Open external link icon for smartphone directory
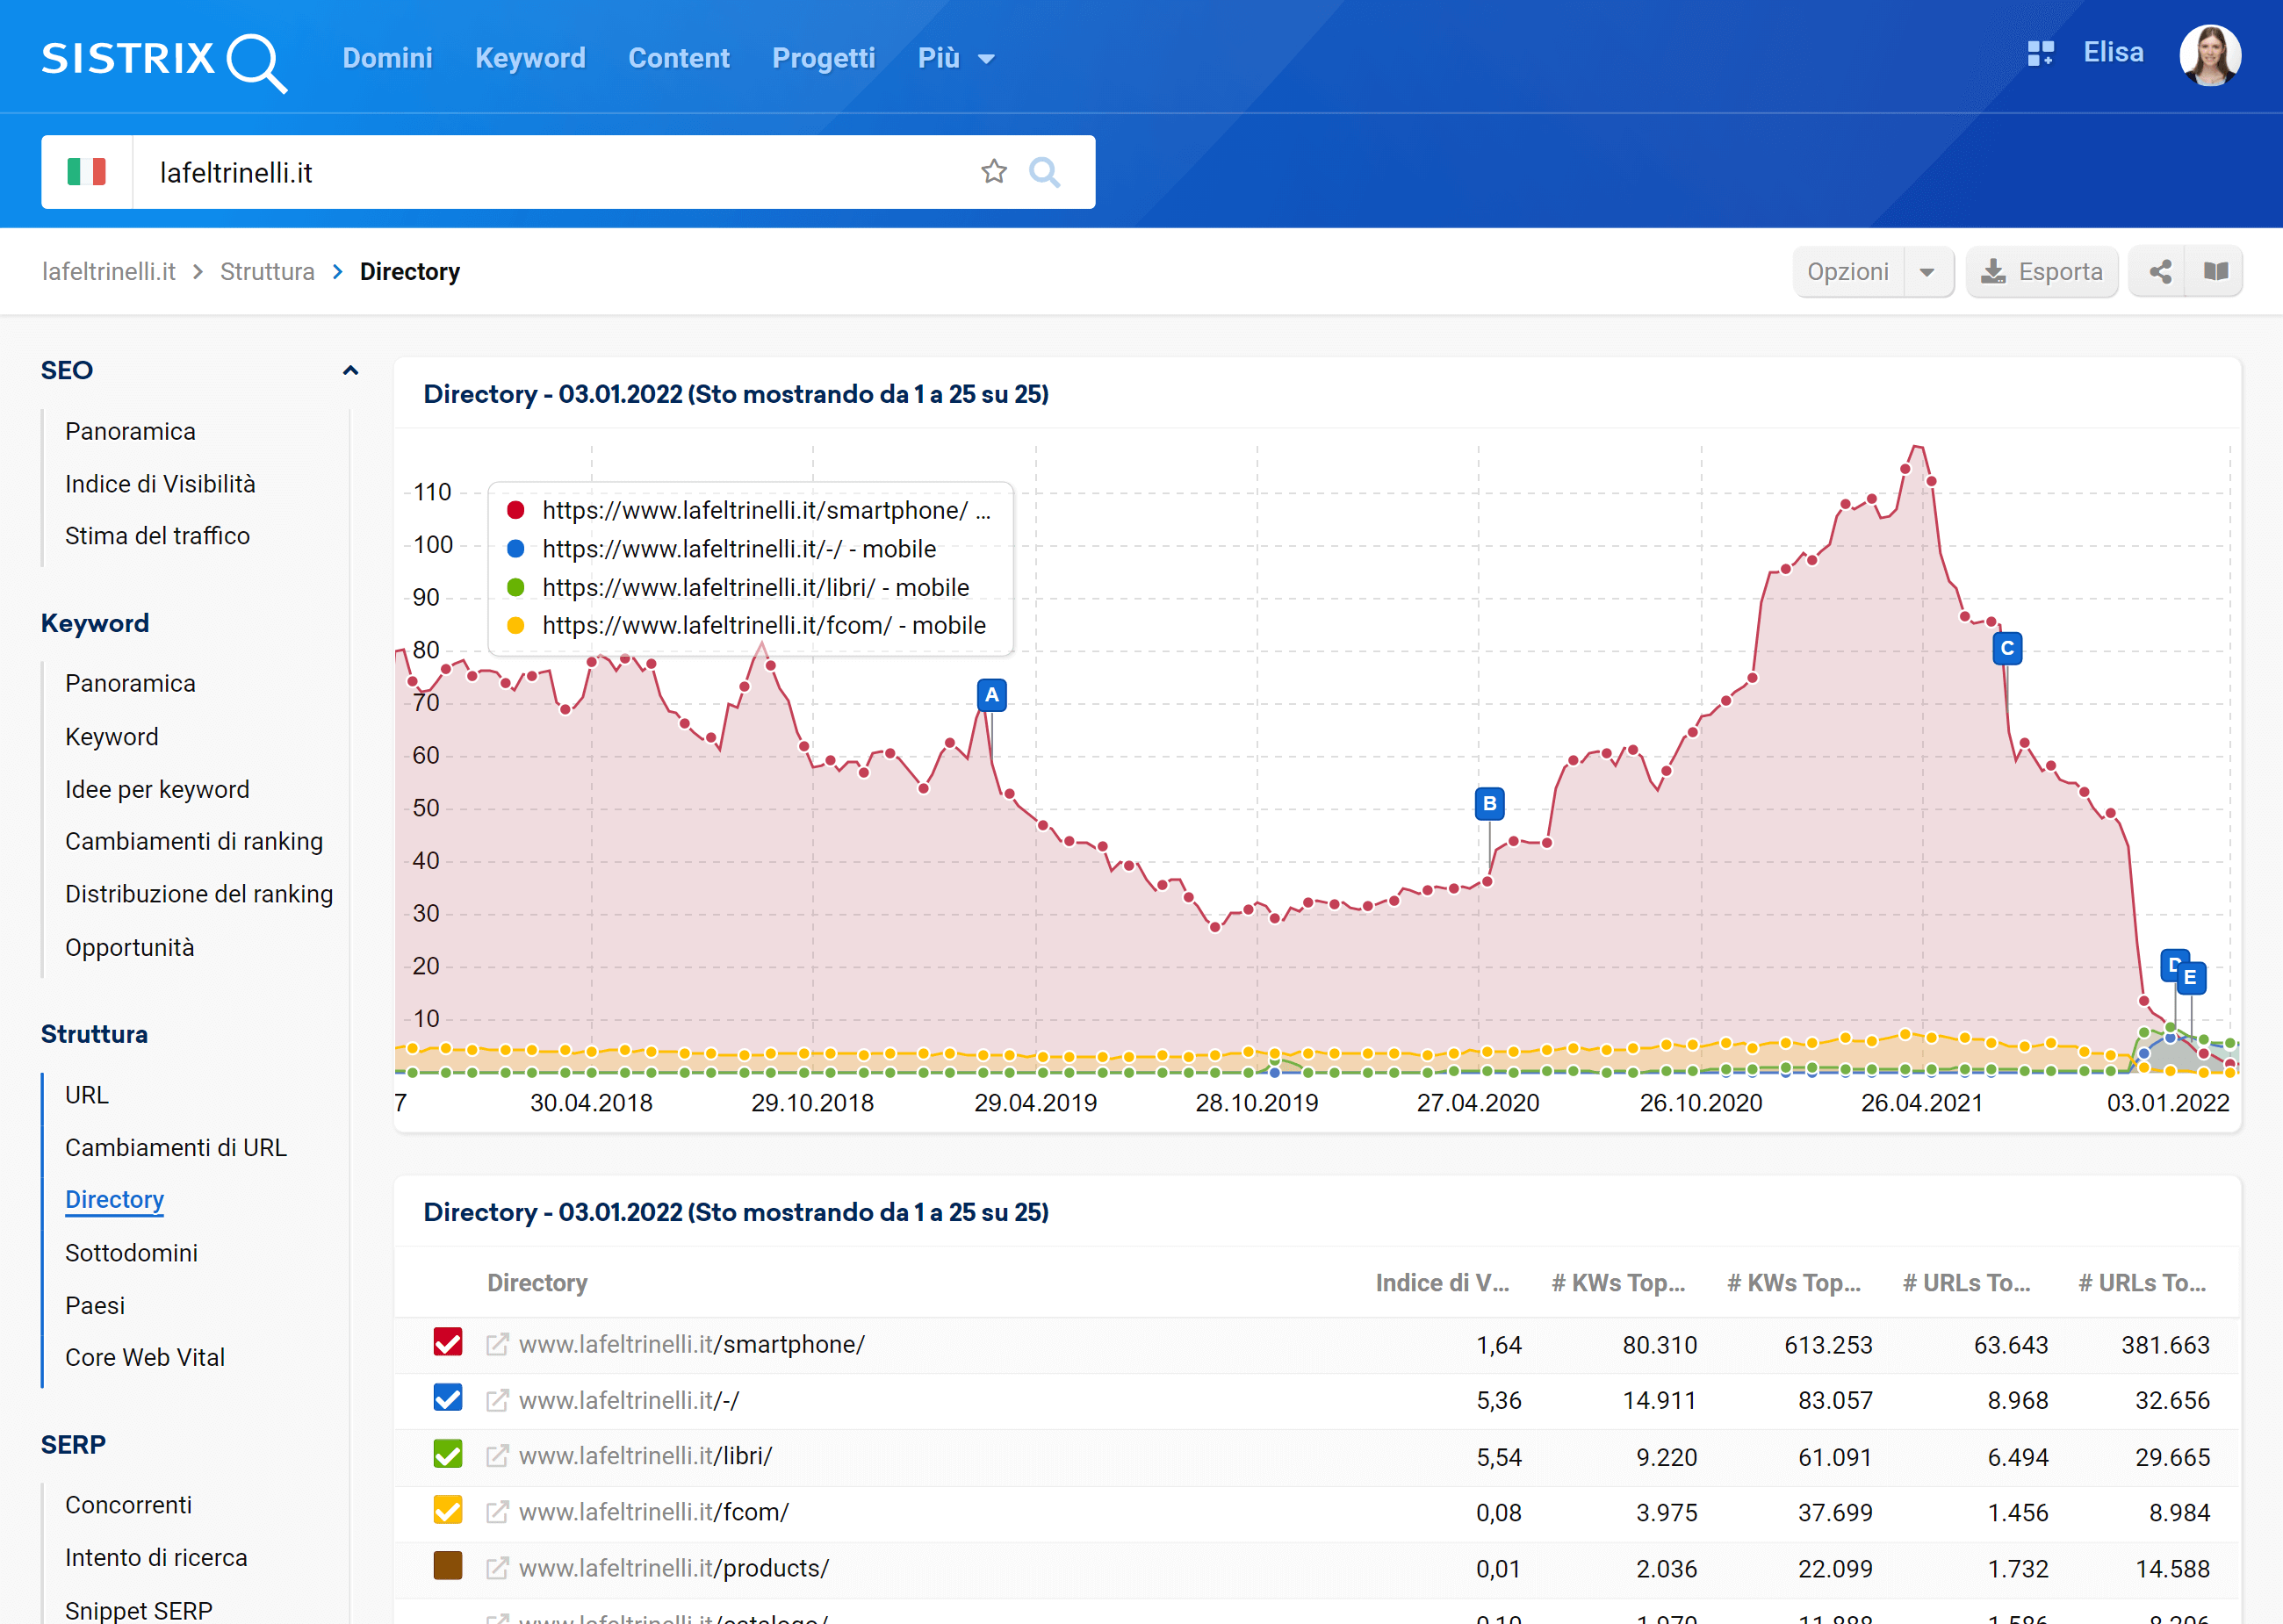Image resolution: width=2283 pixels, height=1624 pixels. click(x=497, y=1344)
